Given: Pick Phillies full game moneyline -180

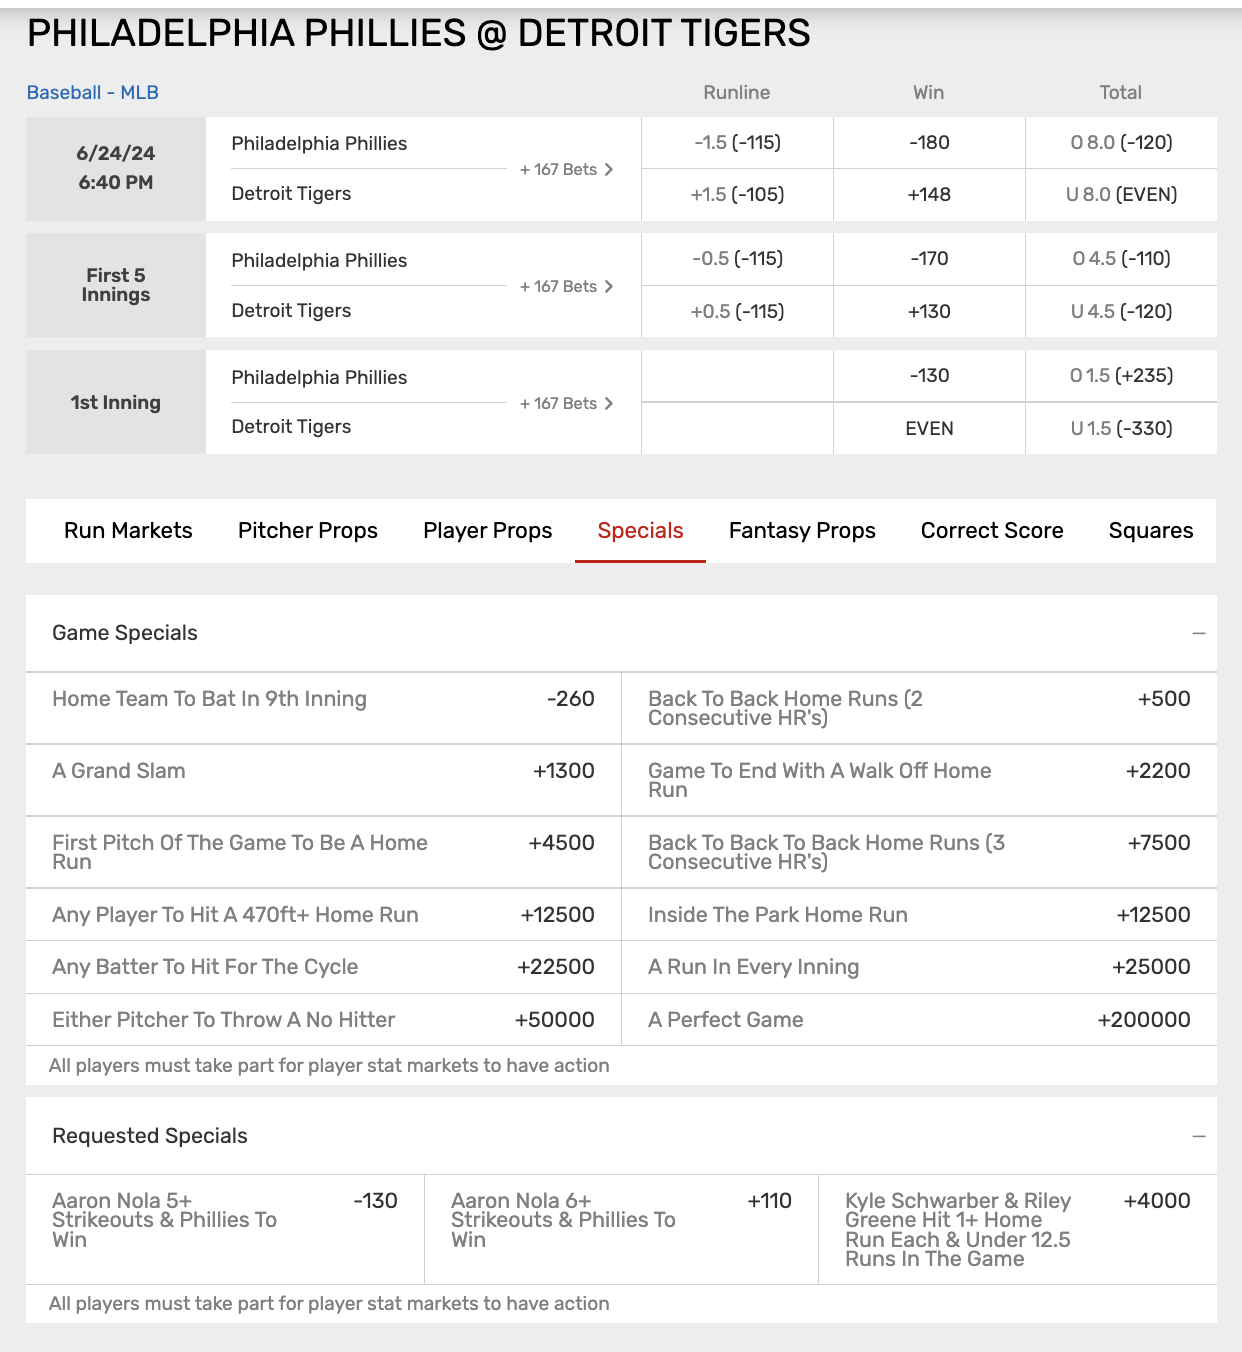Looking at the screenshot, I should coord(929,143).
